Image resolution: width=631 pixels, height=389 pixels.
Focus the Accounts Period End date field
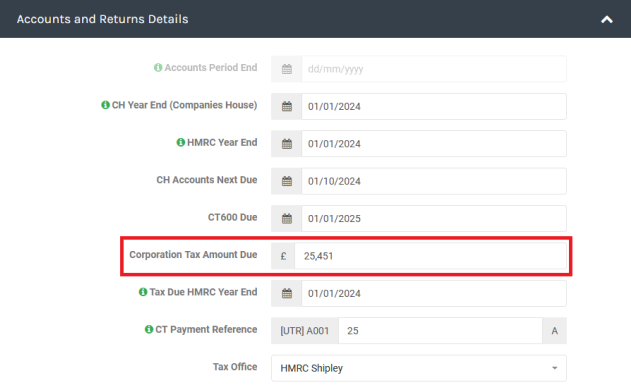434,69
